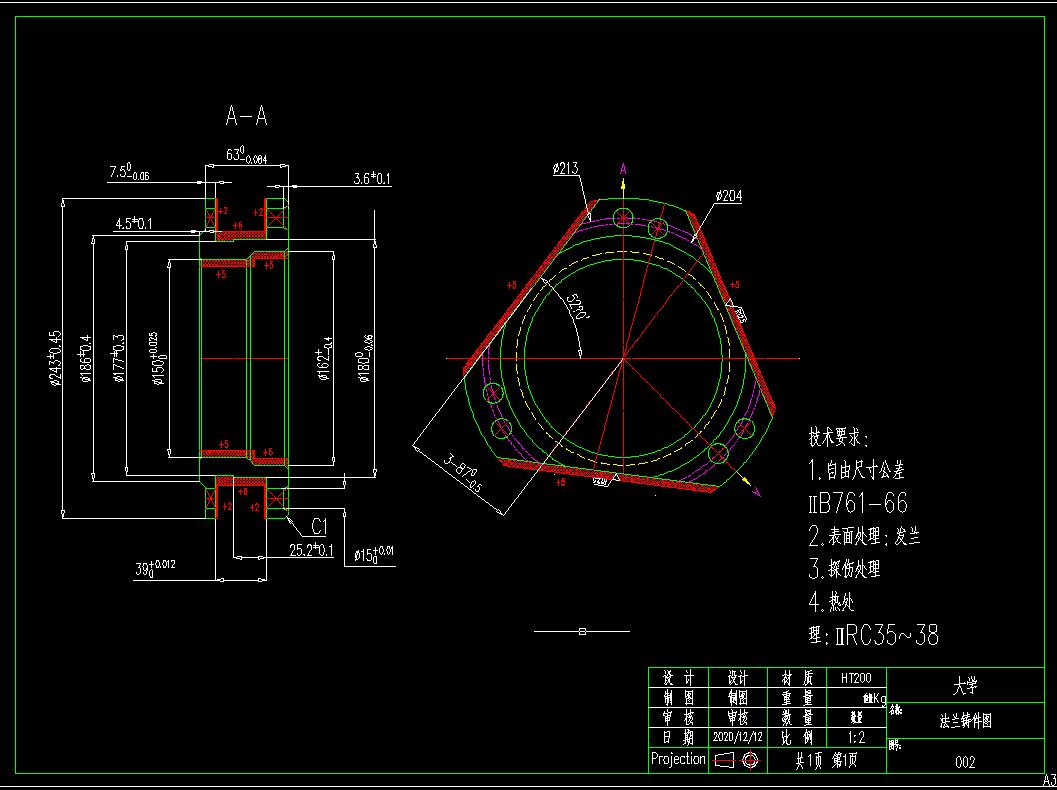Click the 39 +0.012 dimension text
1057x790 pixels.
(155, 568)
